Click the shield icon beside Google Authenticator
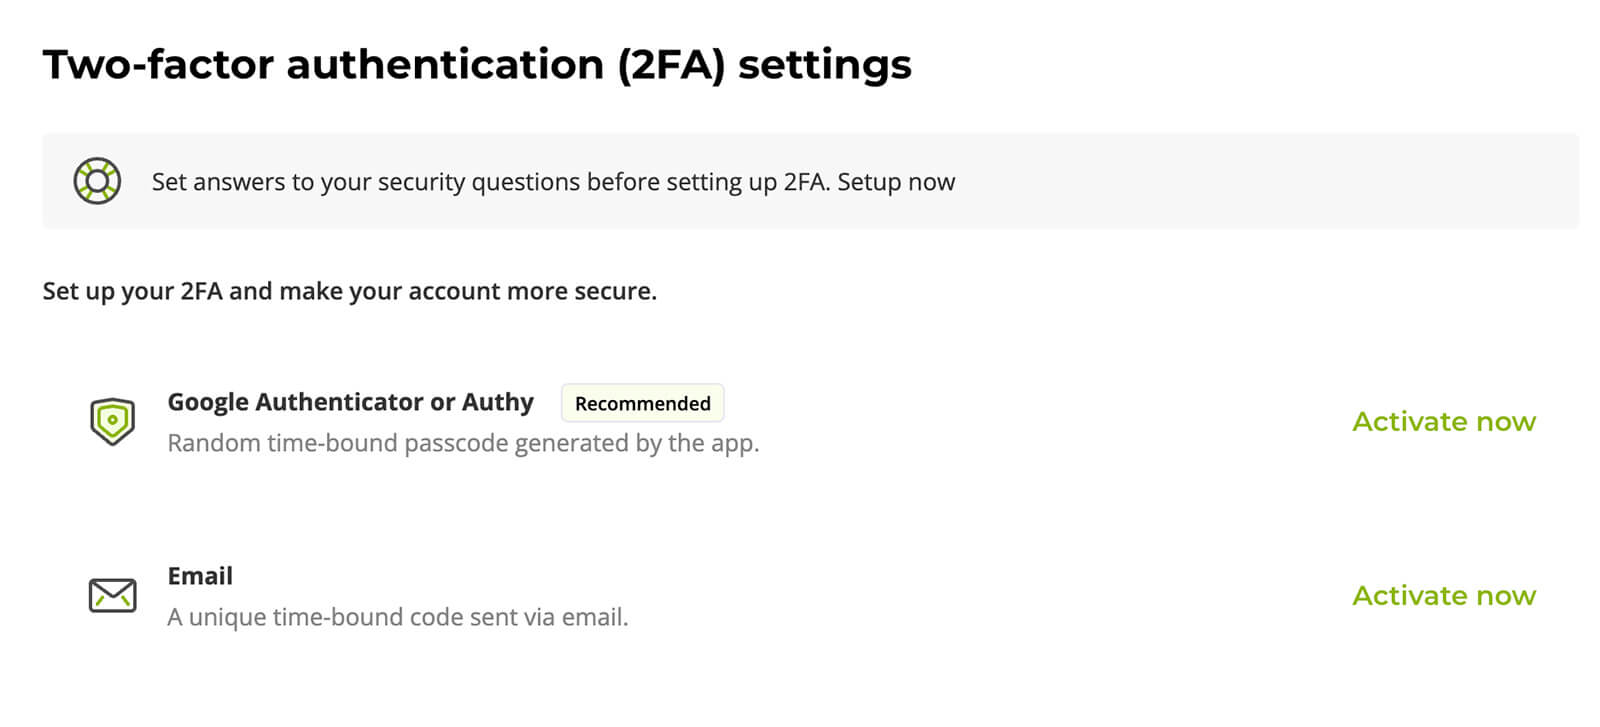Image resolution: width=1600 pixels, height=727 pixels. click(112, 421)
